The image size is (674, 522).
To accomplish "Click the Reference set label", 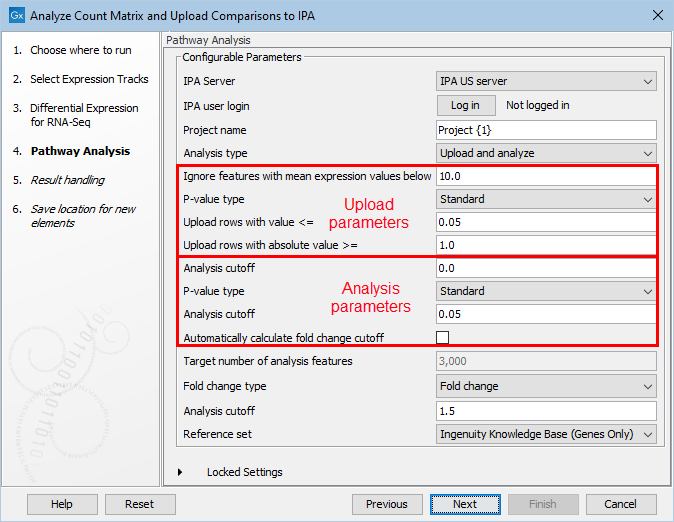I will [x=218, y=434].
